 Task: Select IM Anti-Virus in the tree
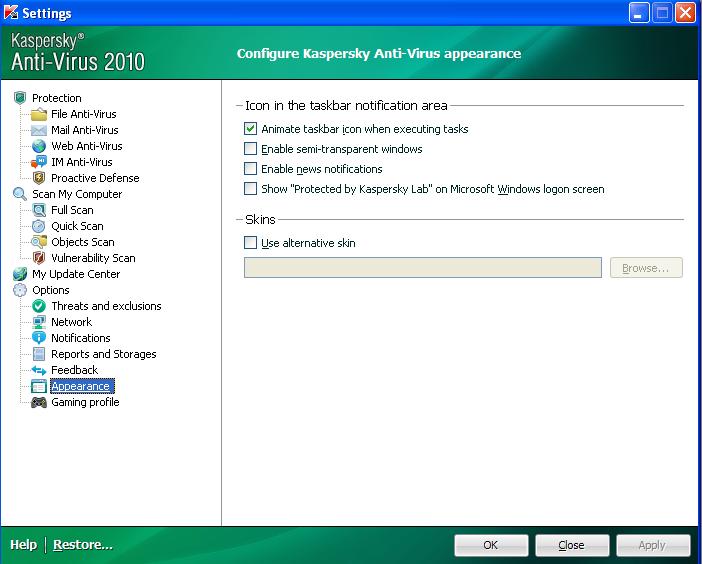click(x=81, y=162)
